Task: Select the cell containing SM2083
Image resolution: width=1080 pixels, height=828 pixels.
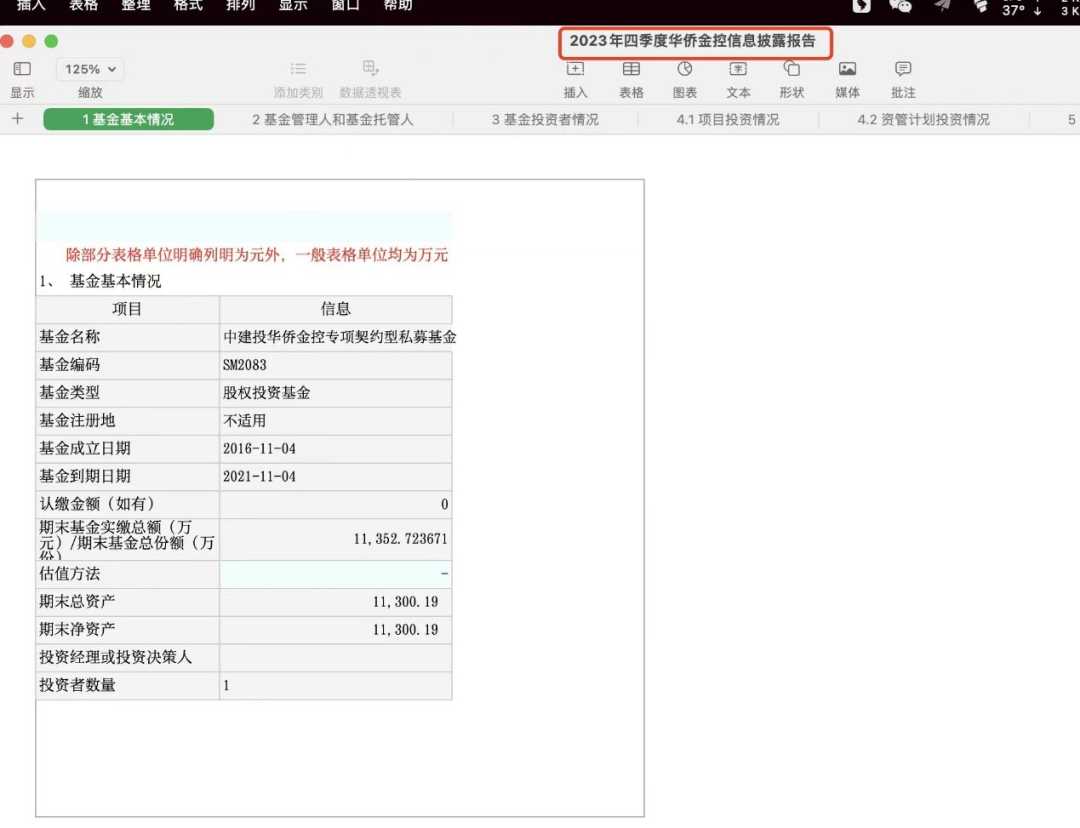Action: pos(335,365)
